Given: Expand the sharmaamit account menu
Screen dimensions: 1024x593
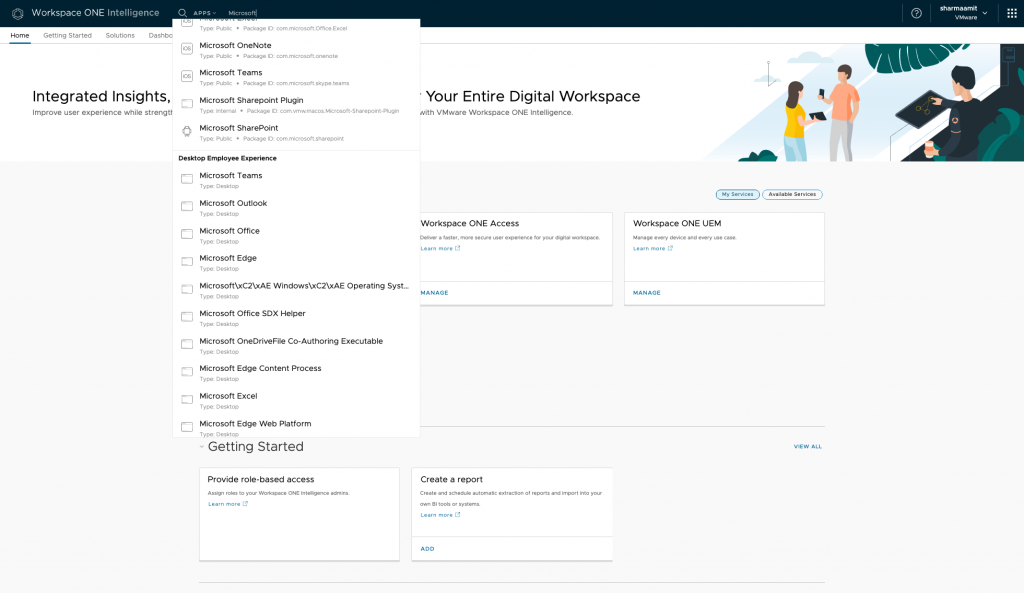Looking at the screenshot, I should point(963,13).
